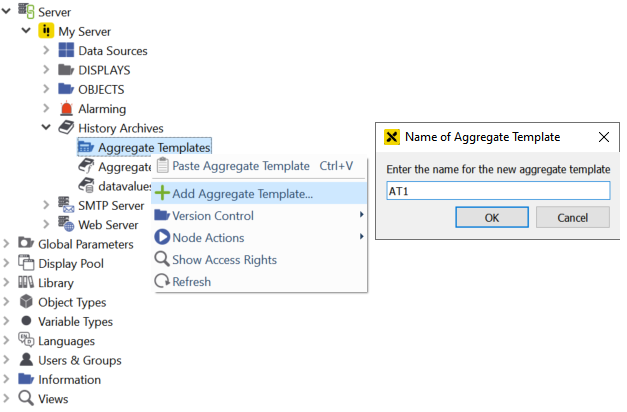627x412 pixels.
Task: Click the Object Types cube icon
Action: point(26,302)
